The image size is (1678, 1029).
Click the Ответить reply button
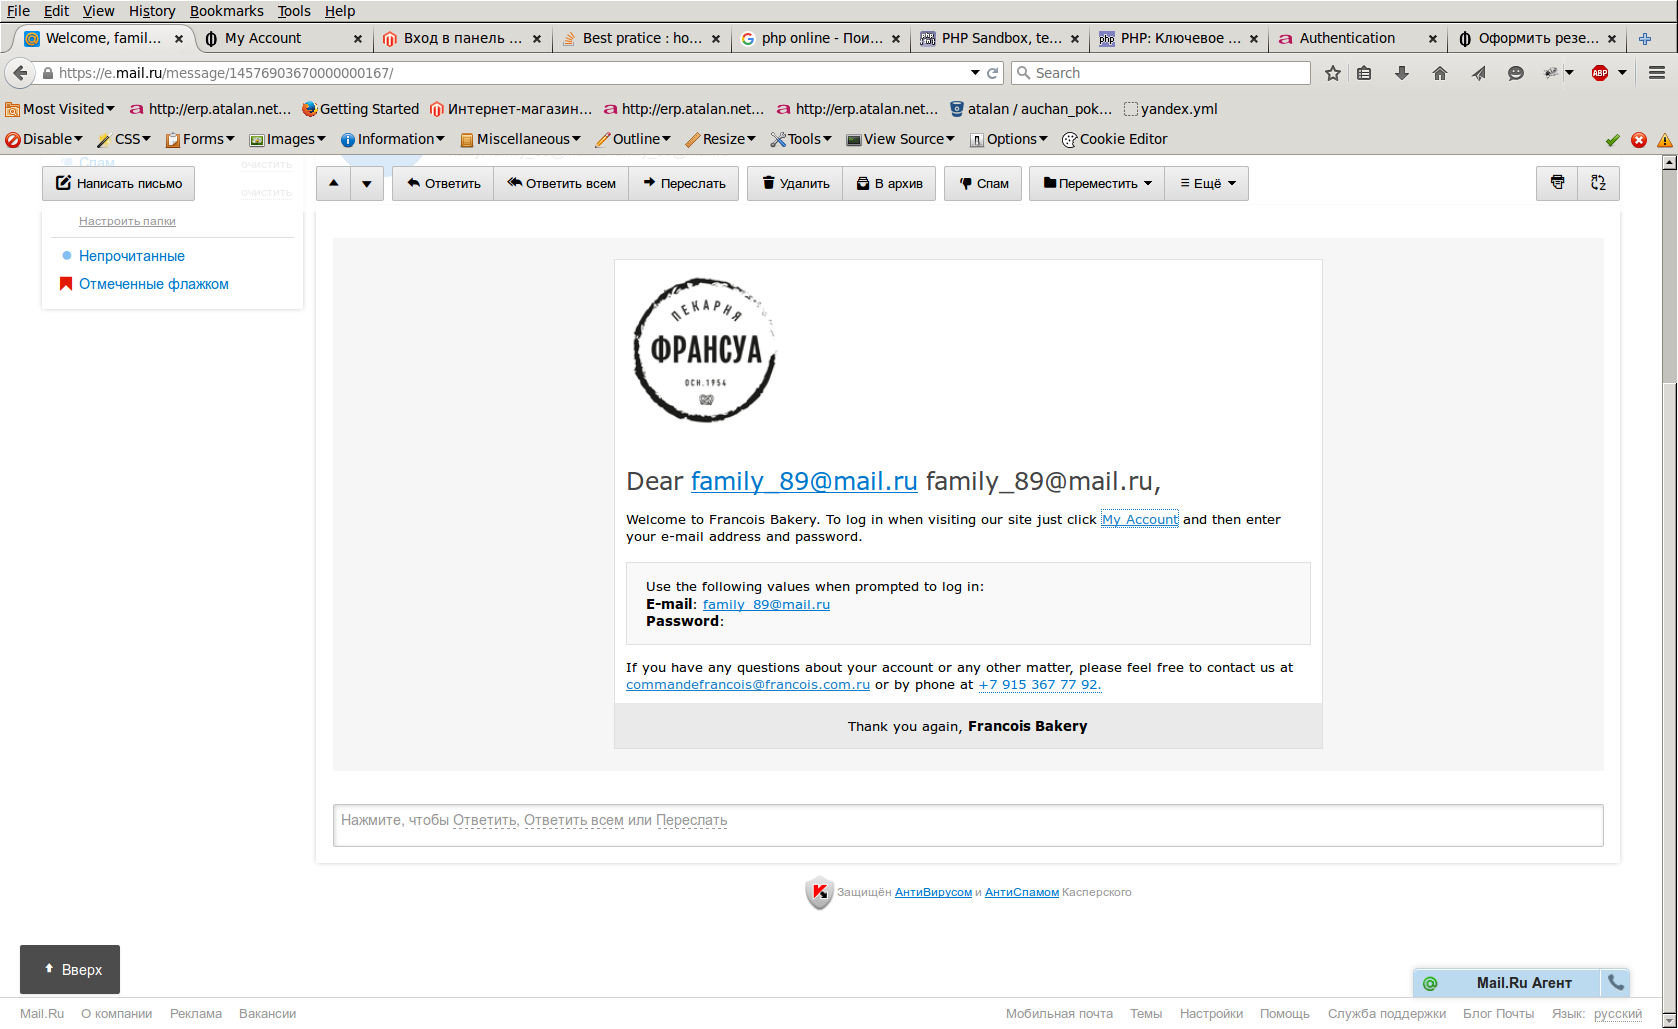443,183
